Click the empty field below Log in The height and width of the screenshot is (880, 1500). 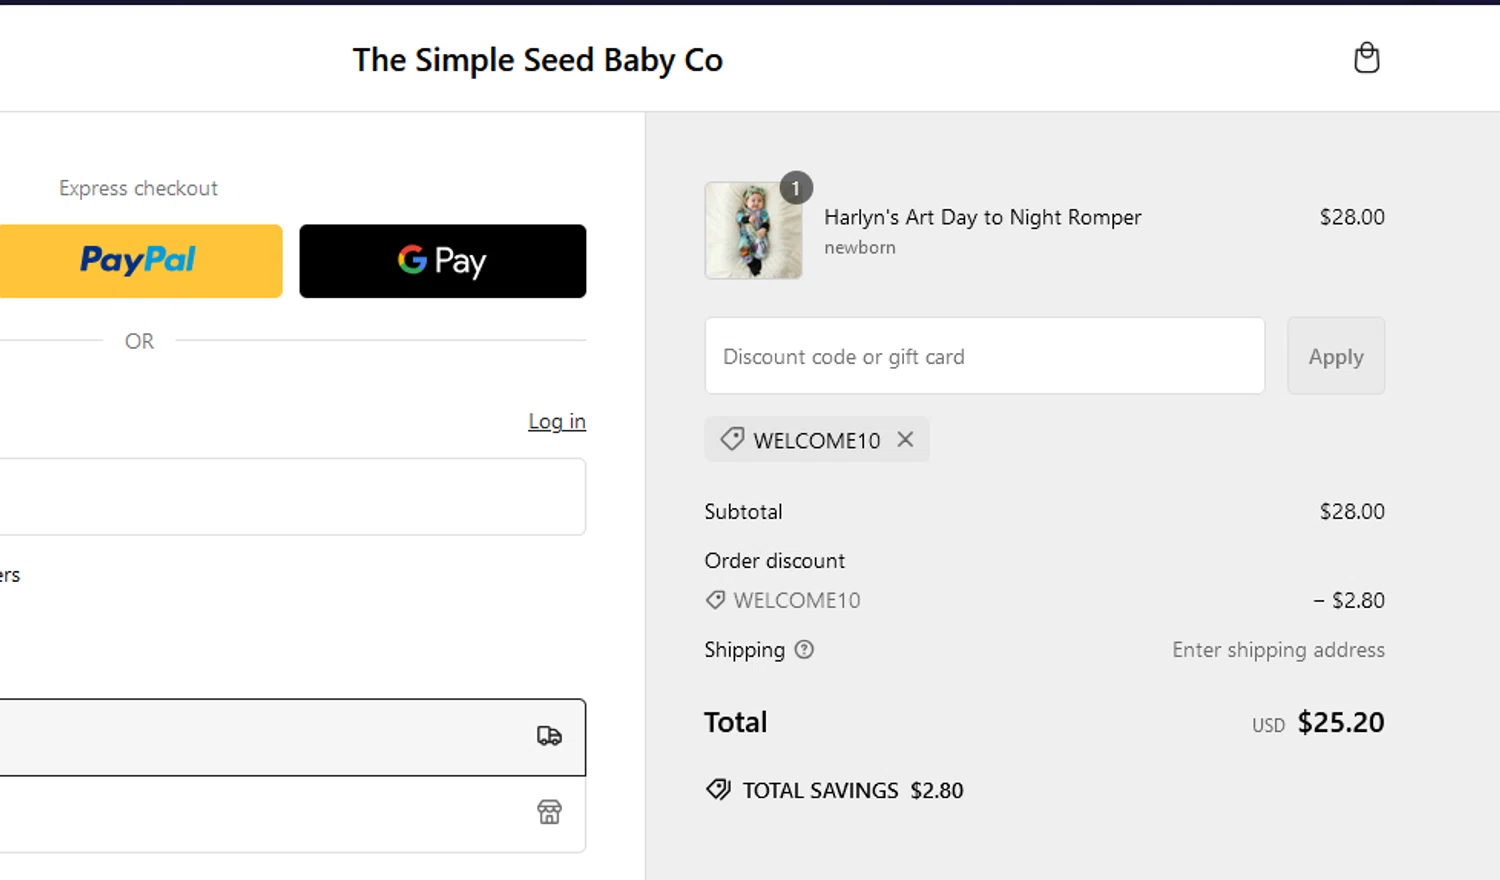(290, 497)
